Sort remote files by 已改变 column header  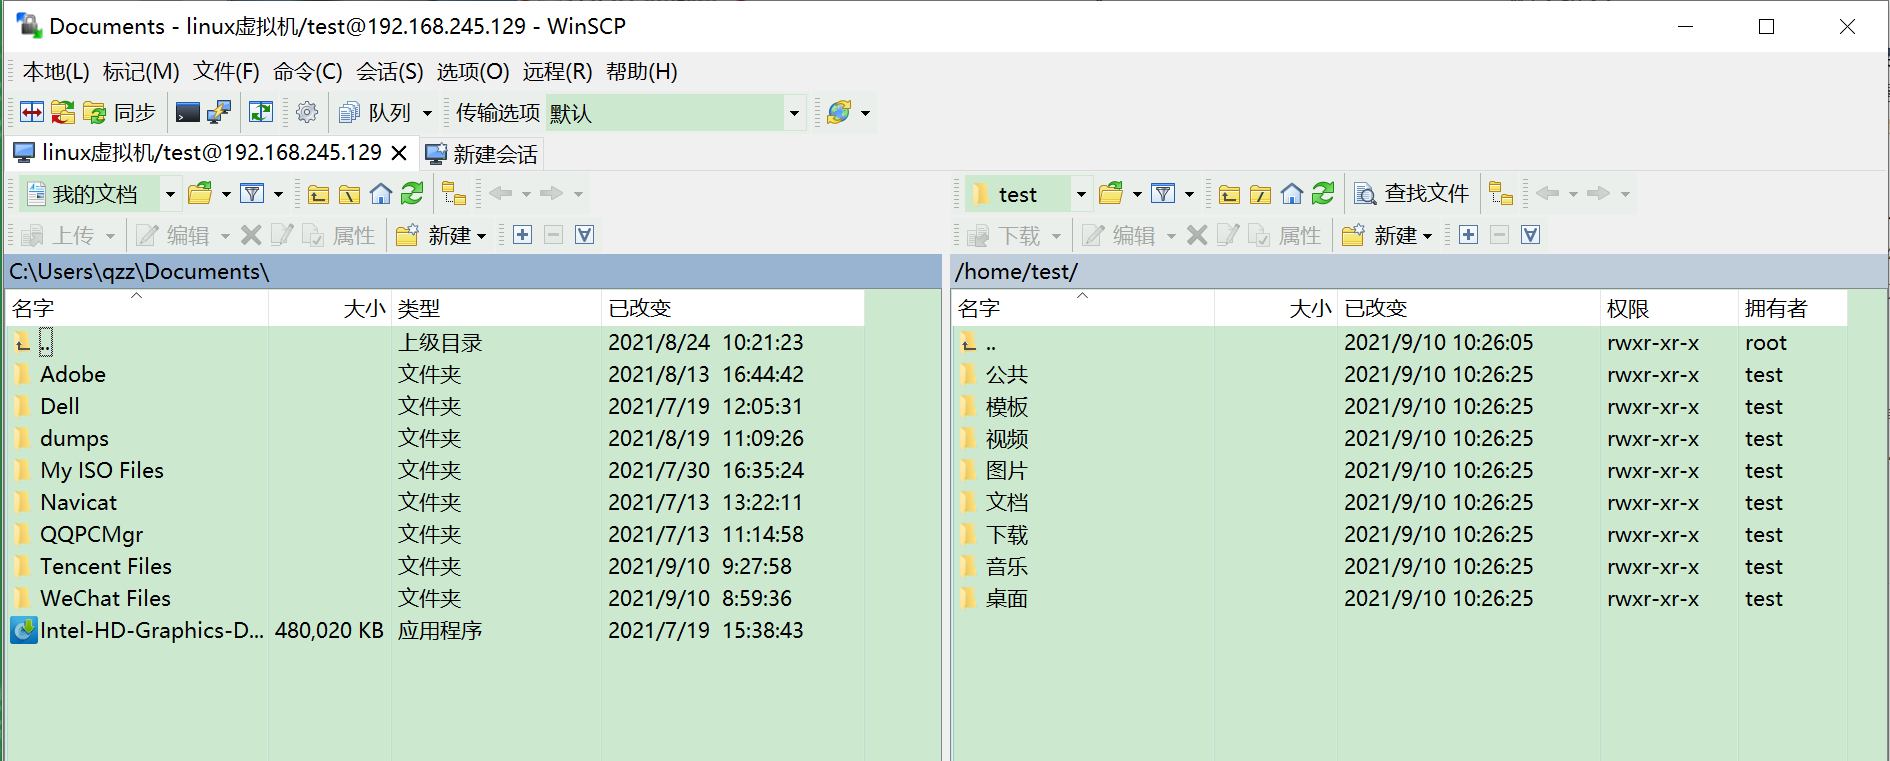[x=1469, y=308]
